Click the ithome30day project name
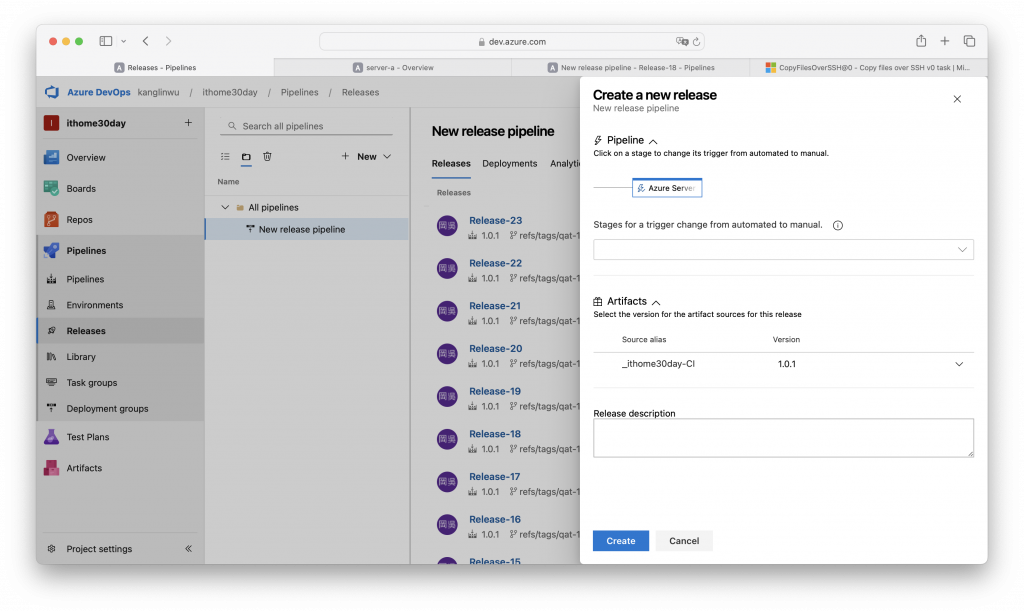Screen dimensions: 1024x612 [96, 123]
